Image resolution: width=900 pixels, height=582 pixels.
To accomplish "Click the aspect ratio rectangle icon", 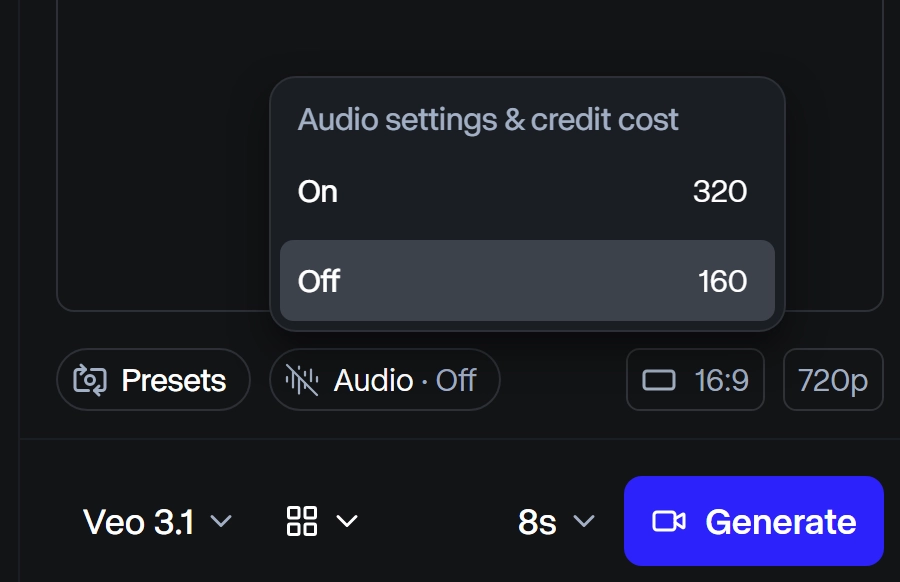I will click(x=659, y=380).
